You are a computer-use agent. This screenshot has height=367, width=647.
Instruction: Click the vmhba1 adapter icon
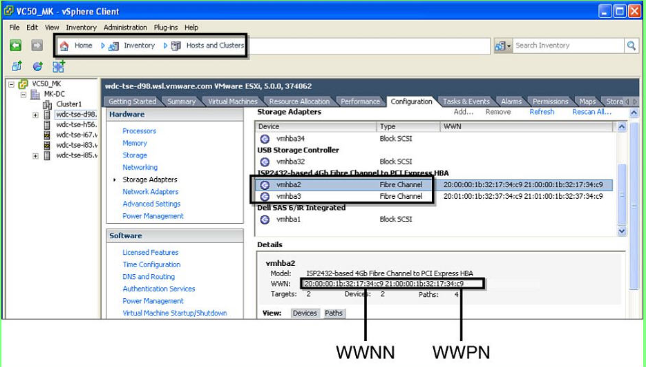[x=265, y=219]
